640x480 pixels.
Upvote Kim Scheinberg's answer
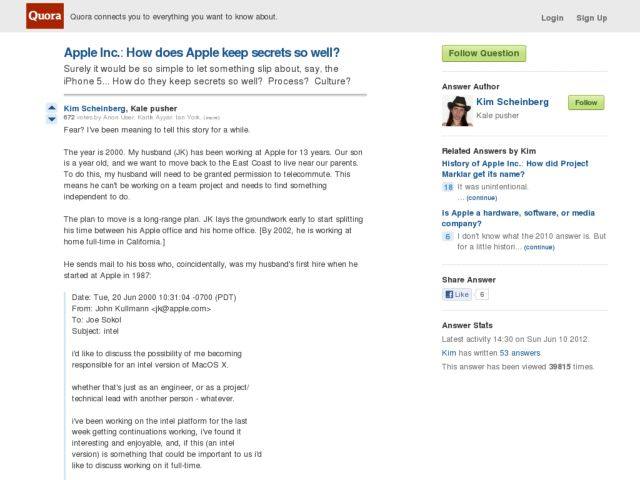pyautogui.click(x=52, y=107)
